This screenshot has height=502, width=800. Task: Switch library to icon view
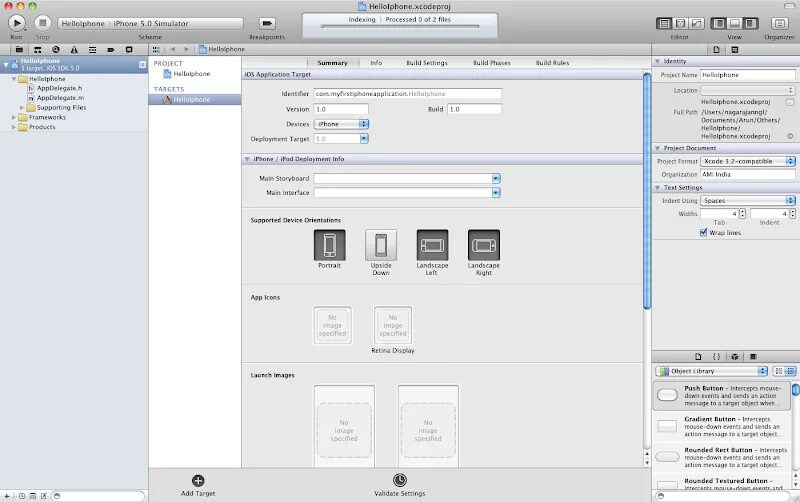pos(779,371)
